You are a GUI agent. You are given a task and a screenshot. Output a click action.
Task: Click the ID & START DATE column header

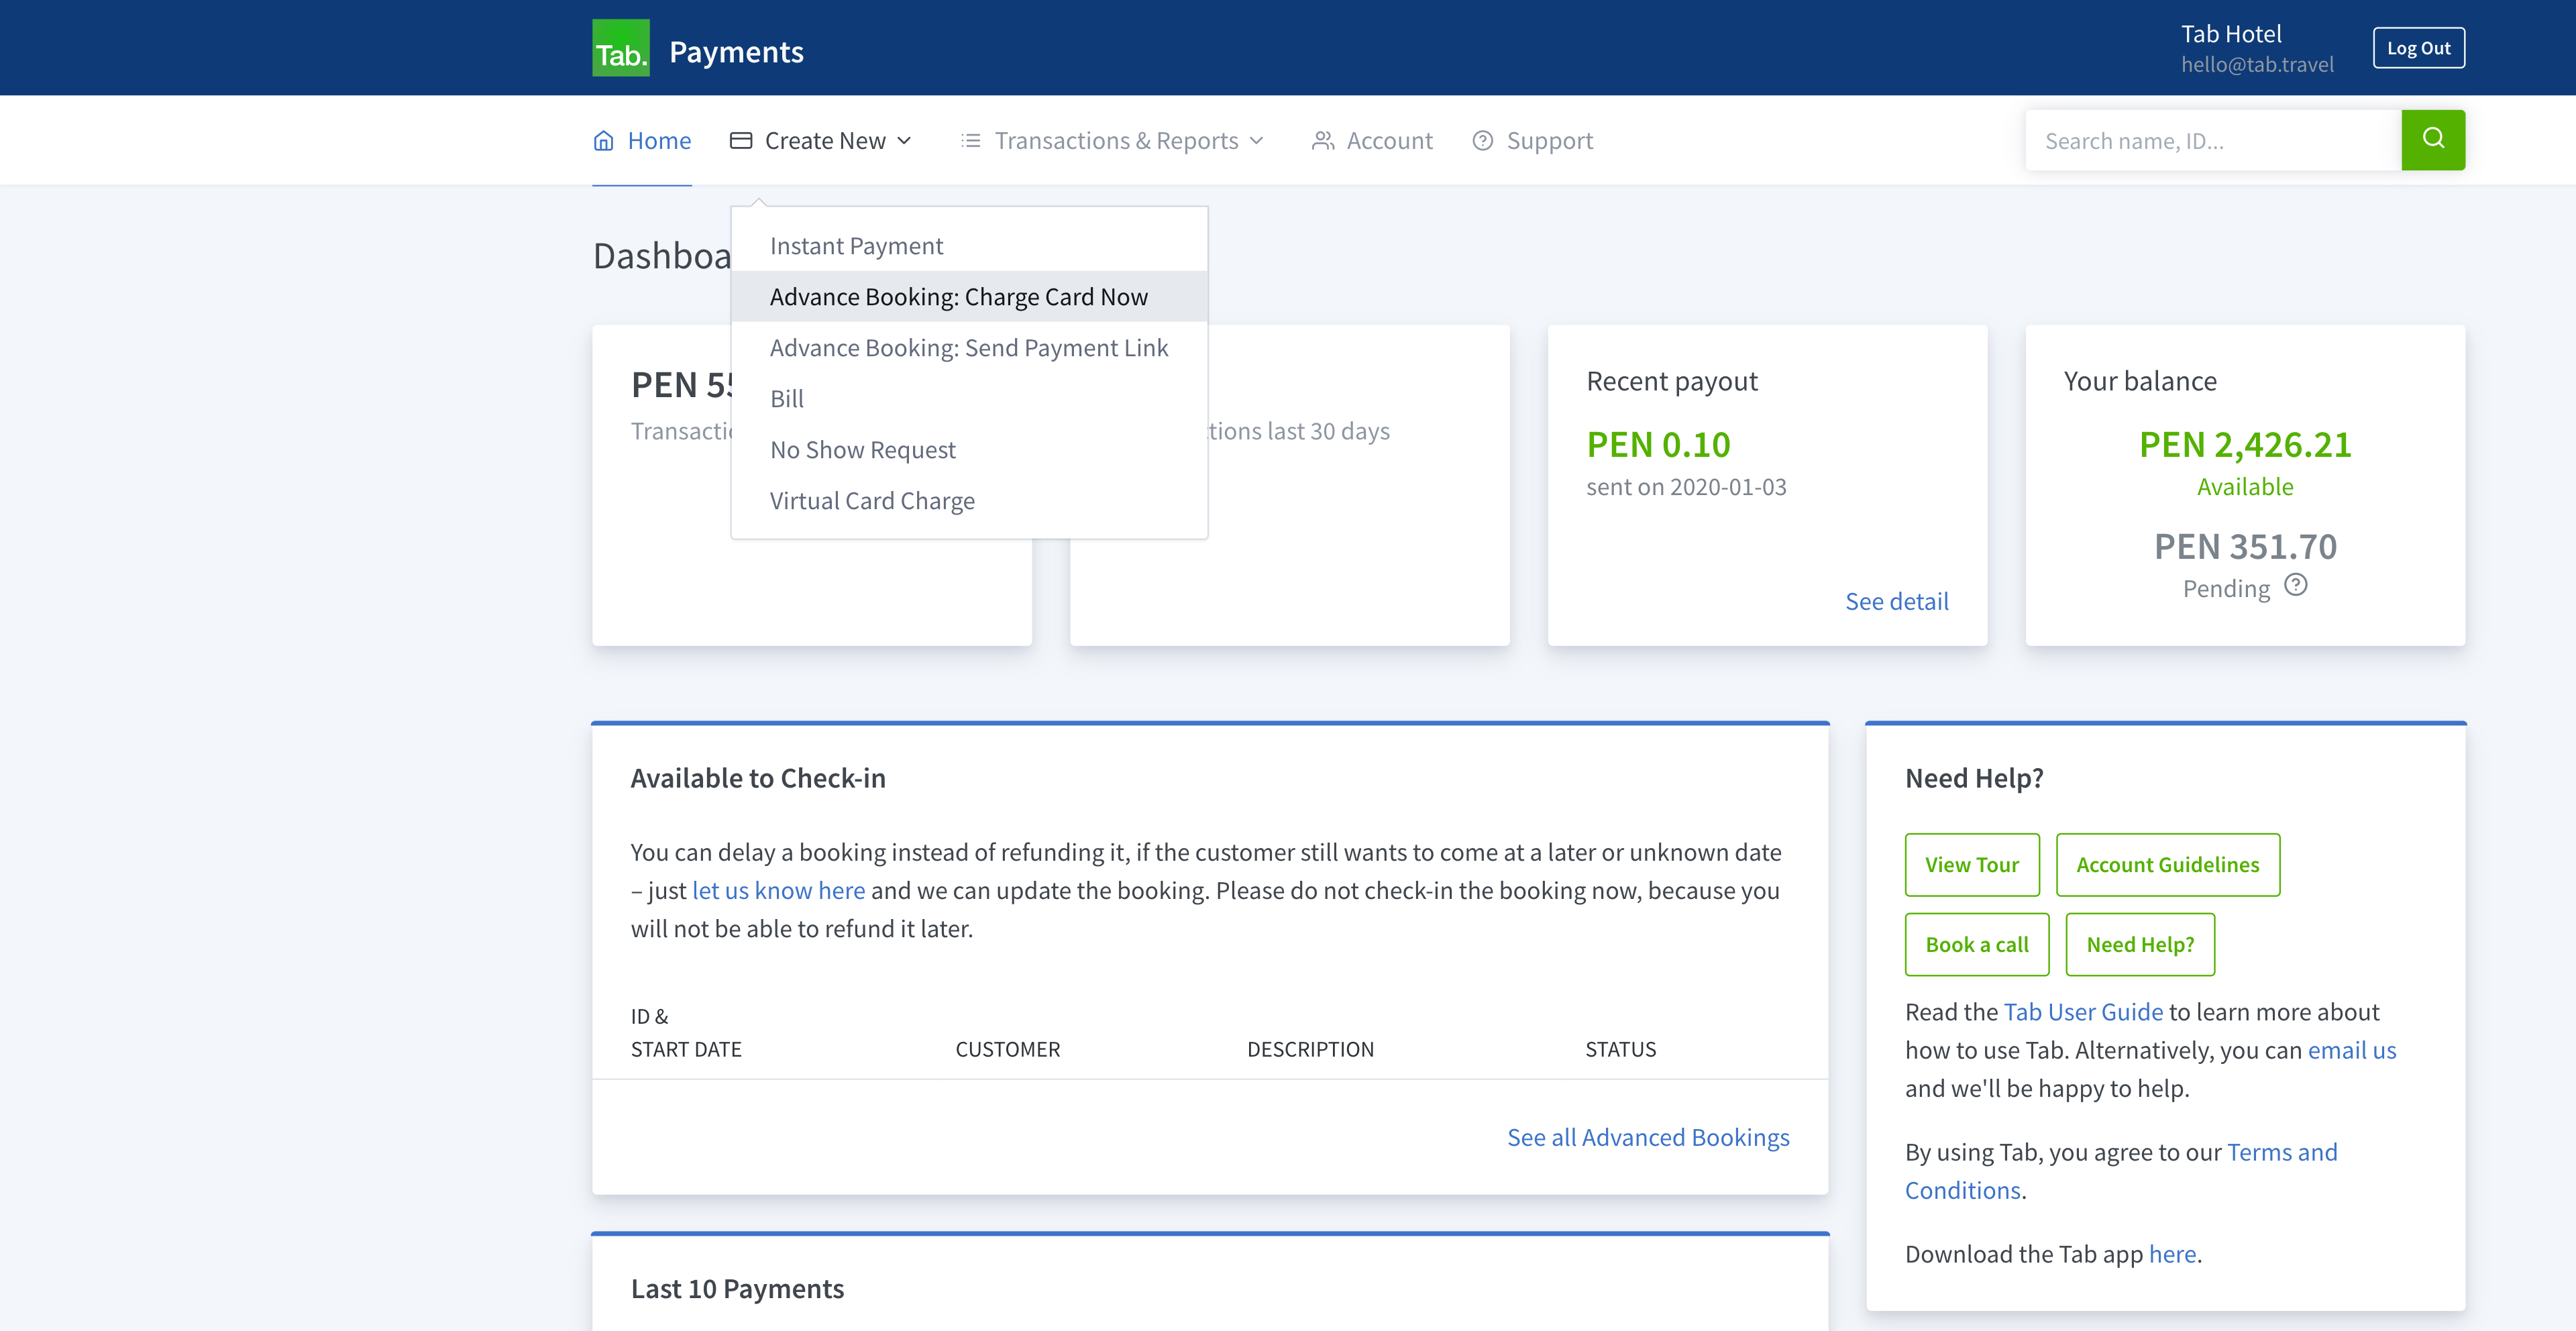point(686,1033)
